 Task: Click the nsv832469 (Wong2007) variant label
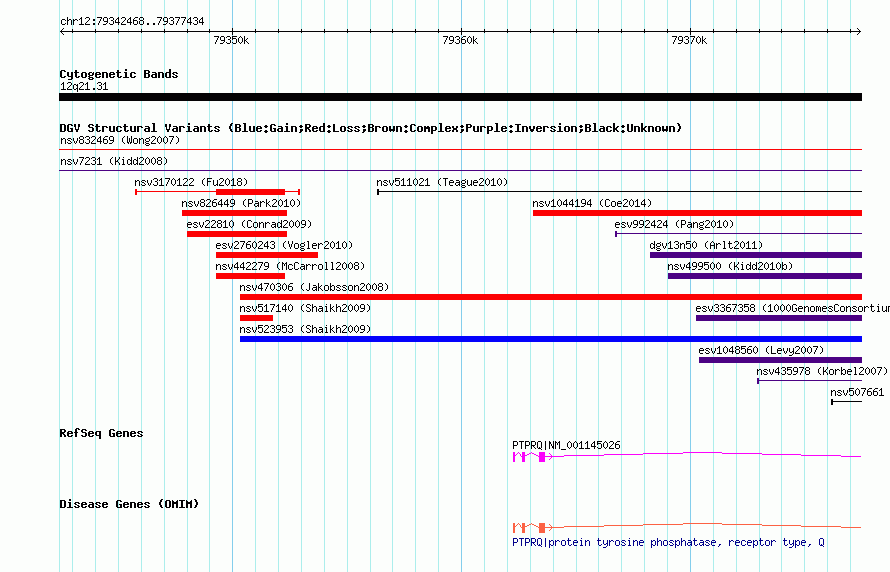tap(120, 140)
